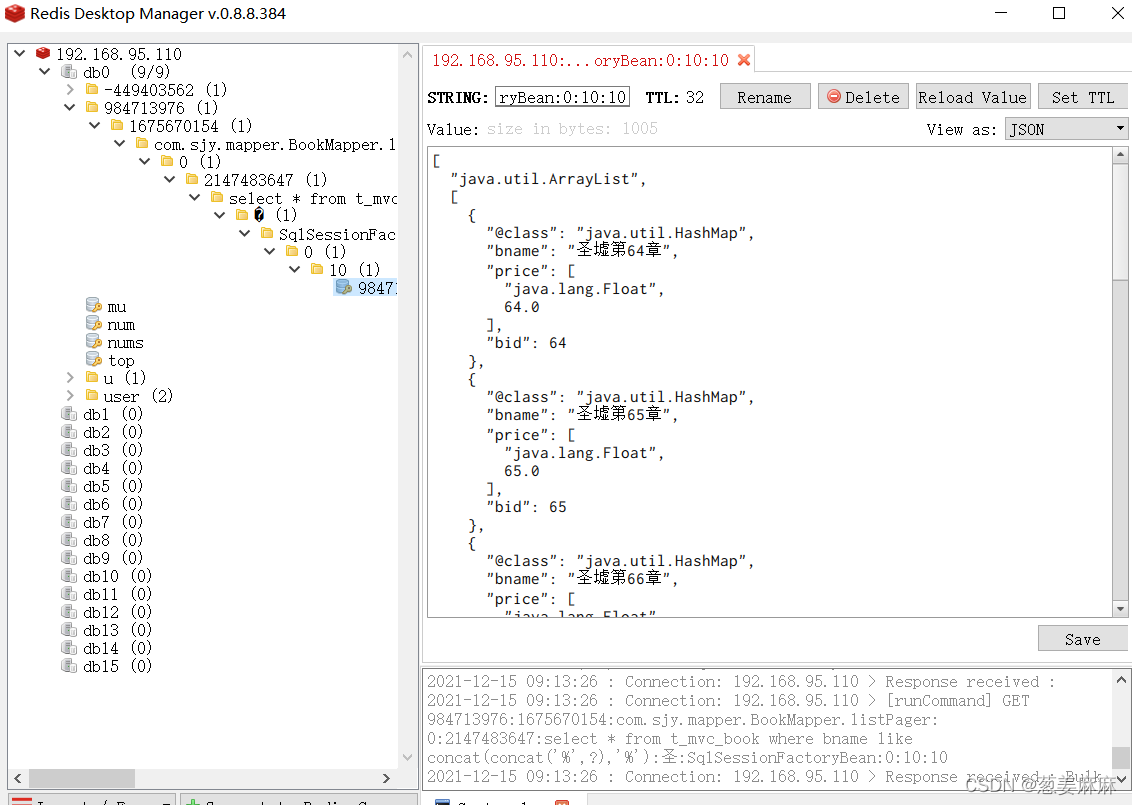Image resolution: width=1132 pixels, height=805 pixels.
Task: Click the folder icon of 1675670154
Action: (117, 126)
